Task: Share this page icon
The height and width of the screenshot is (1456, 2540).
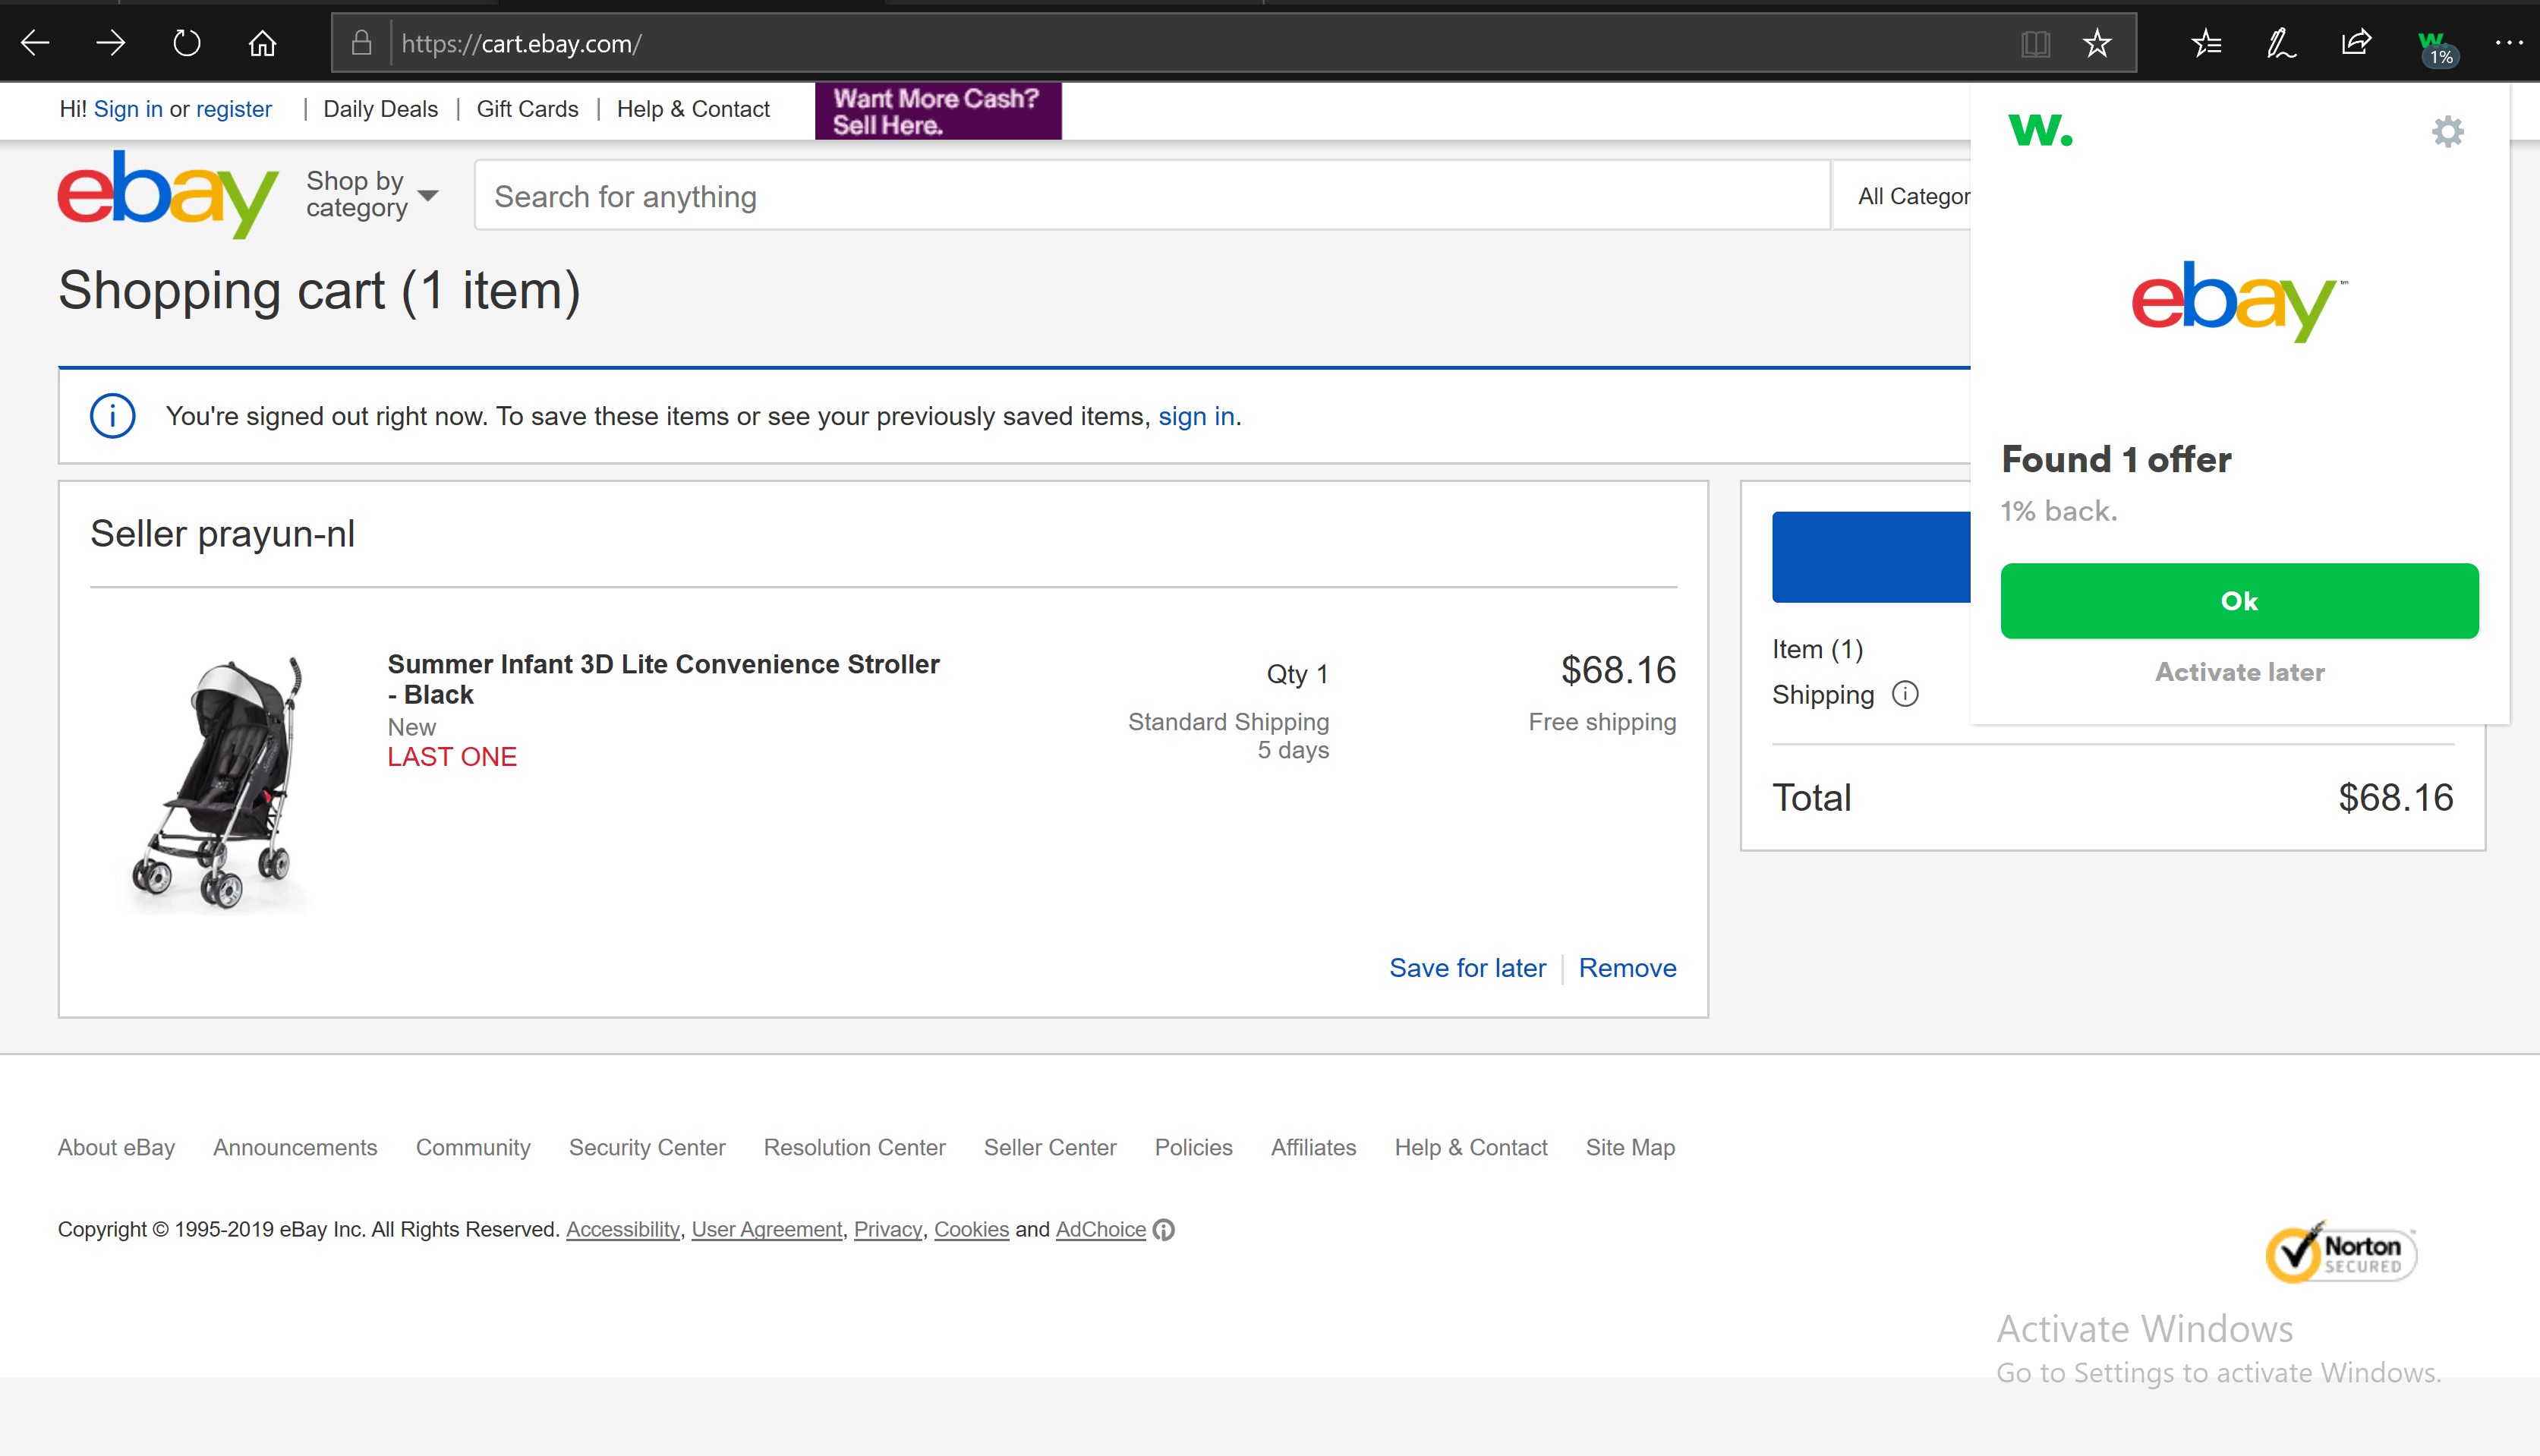Action: (2356, 43)
